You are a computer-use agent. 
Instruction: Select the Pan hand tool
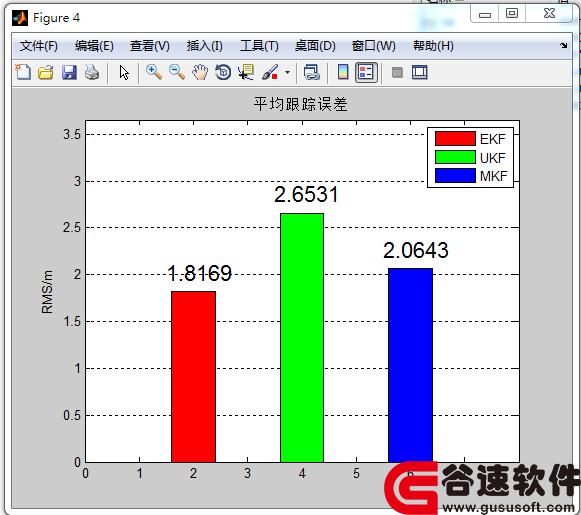[200, 72]
